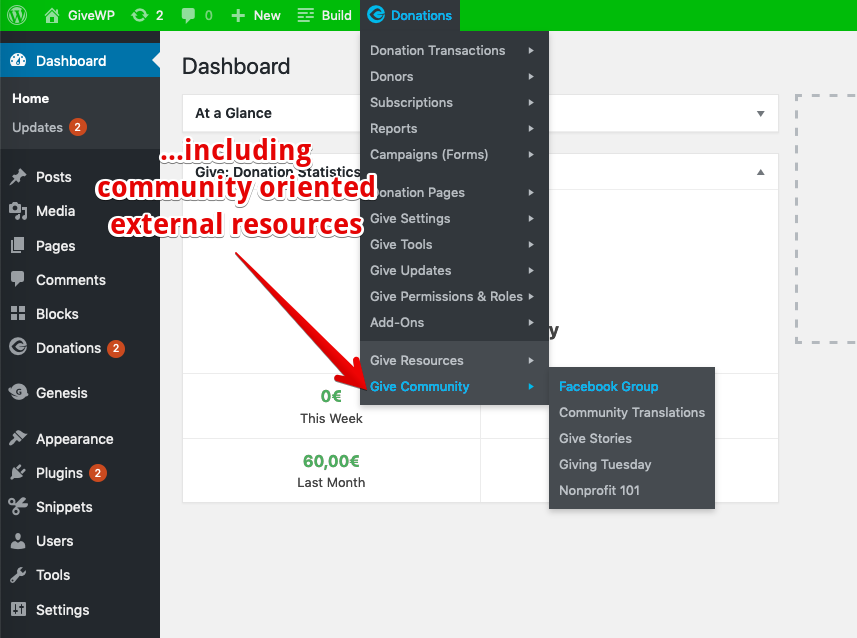Click the Donations Give icon in sidebar
Viewport: 857px width, 638px height.
click(18, 347)
